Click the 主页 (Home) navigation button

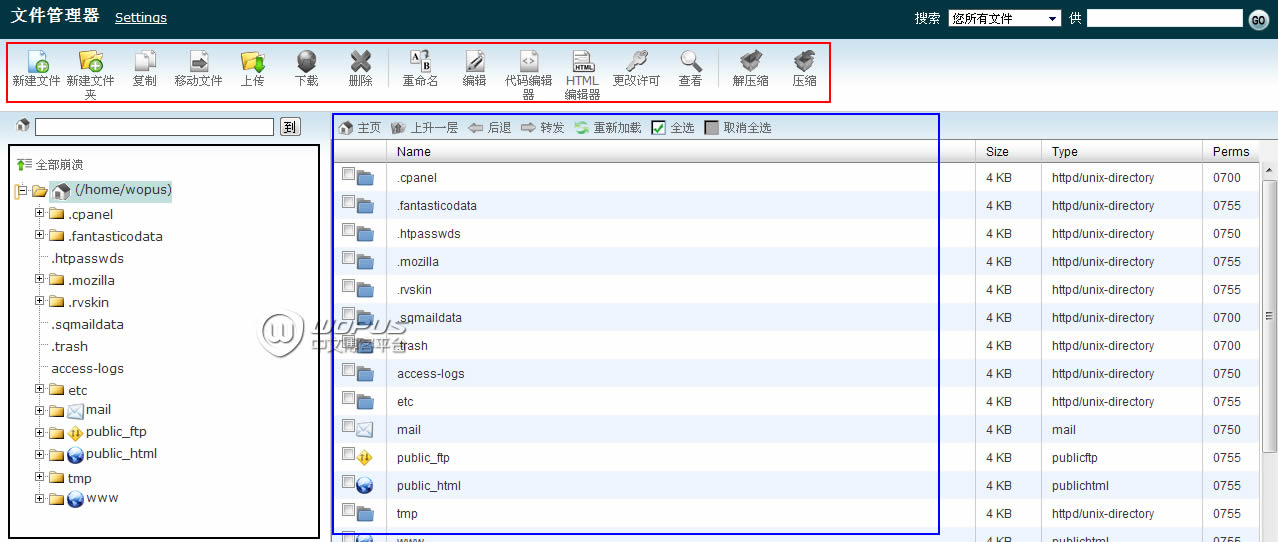[x=360, y=128]
